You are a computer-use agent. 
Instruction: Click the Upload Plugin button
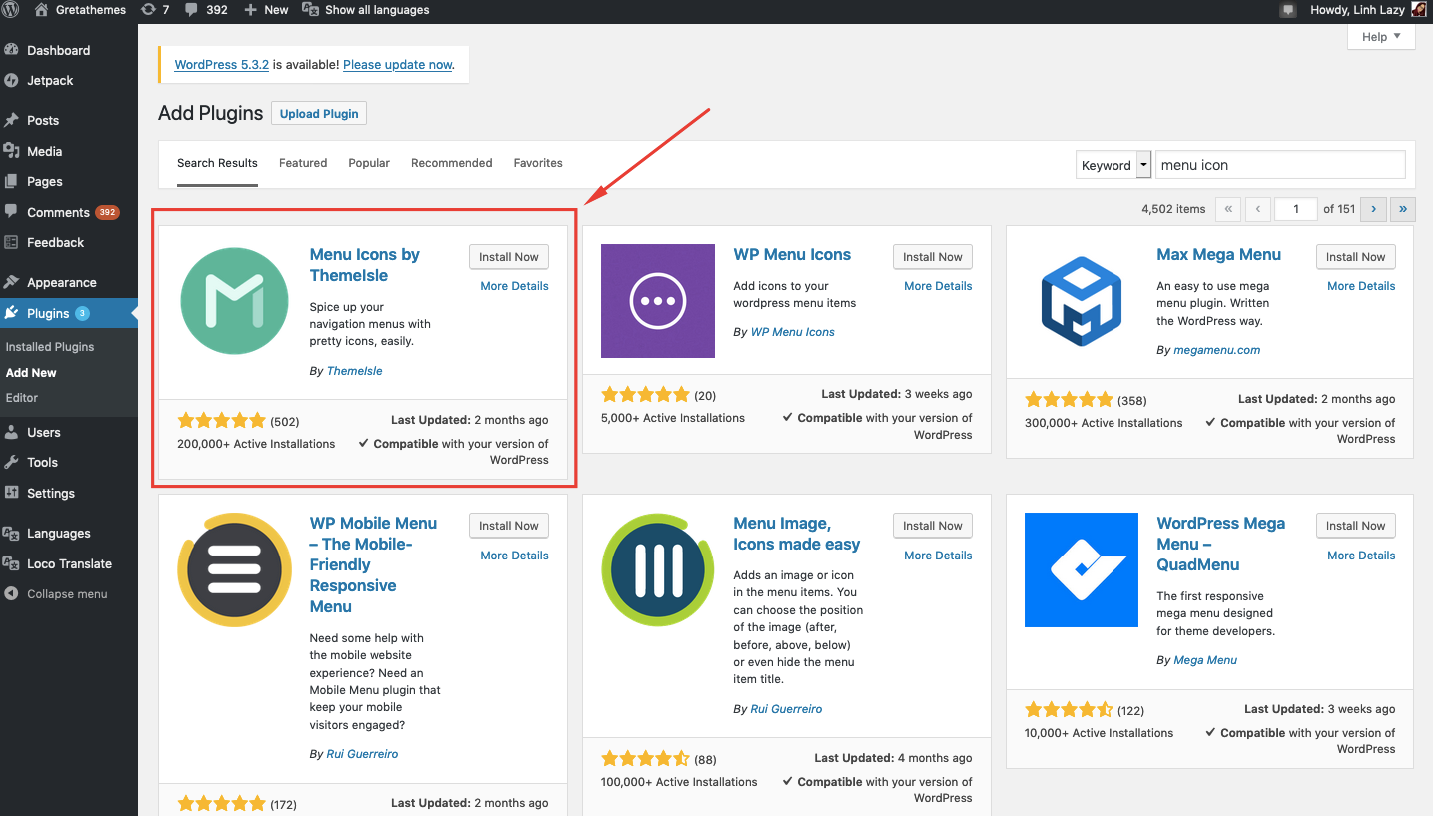319,113
